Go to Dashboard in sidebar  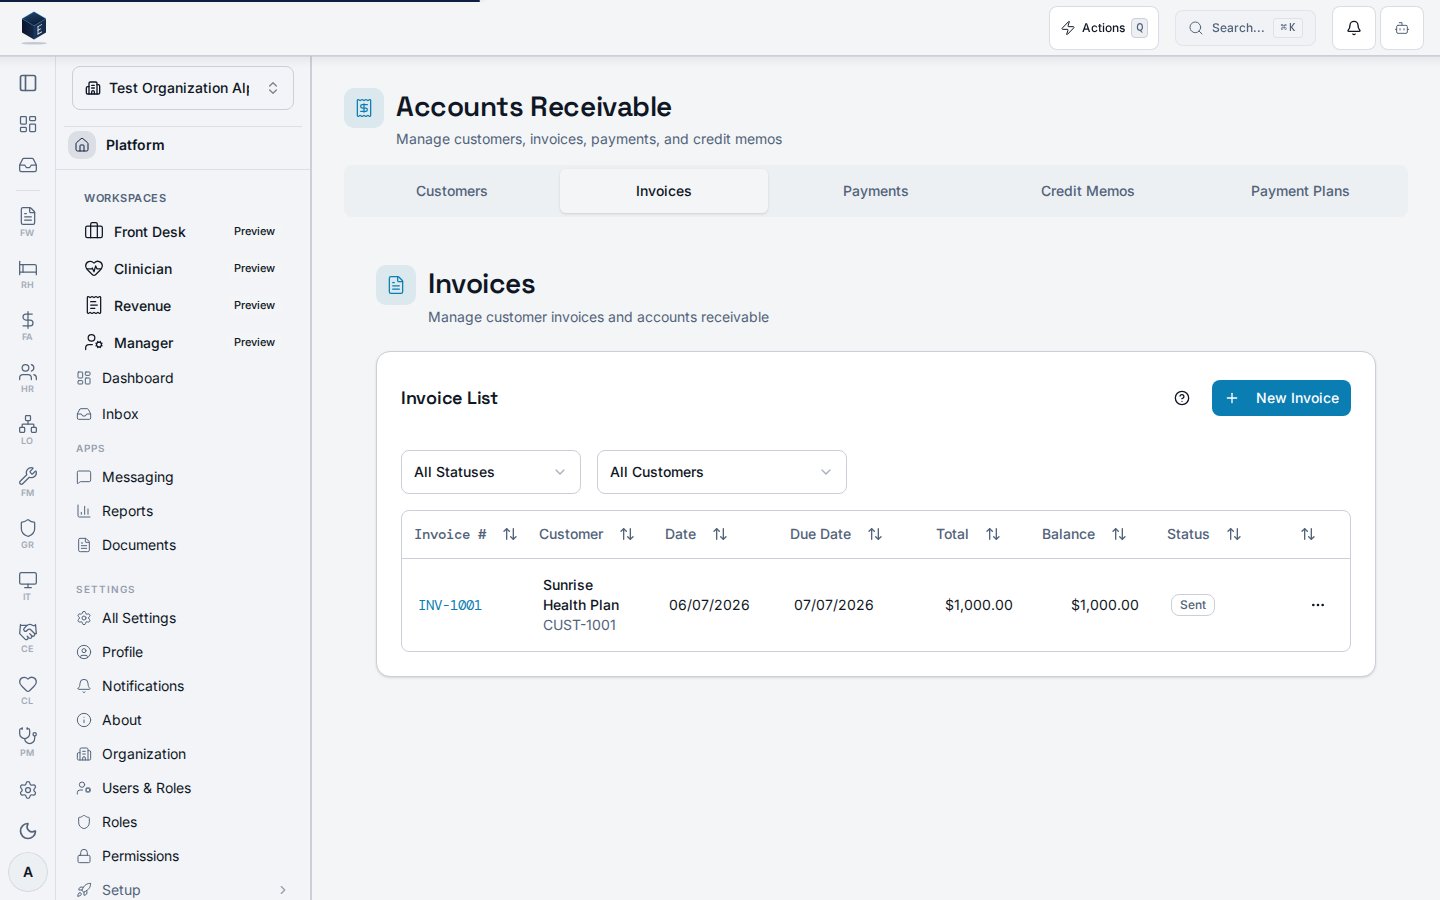(183, 378)
